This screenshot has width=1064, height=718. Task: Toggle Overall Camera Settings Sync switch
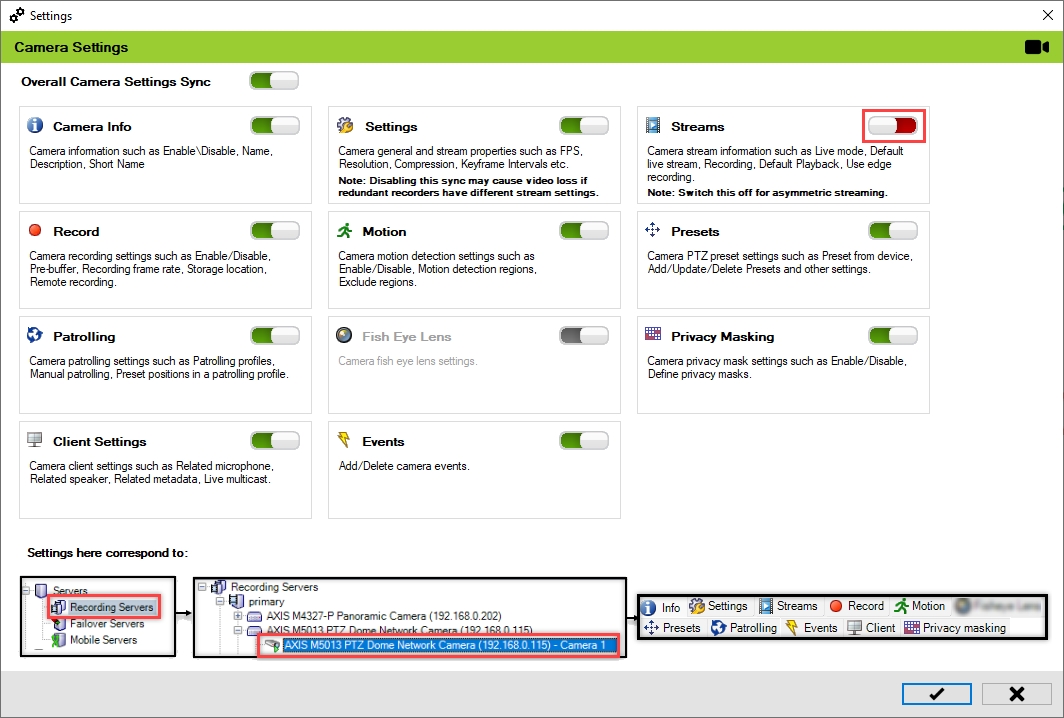(273, 81)
